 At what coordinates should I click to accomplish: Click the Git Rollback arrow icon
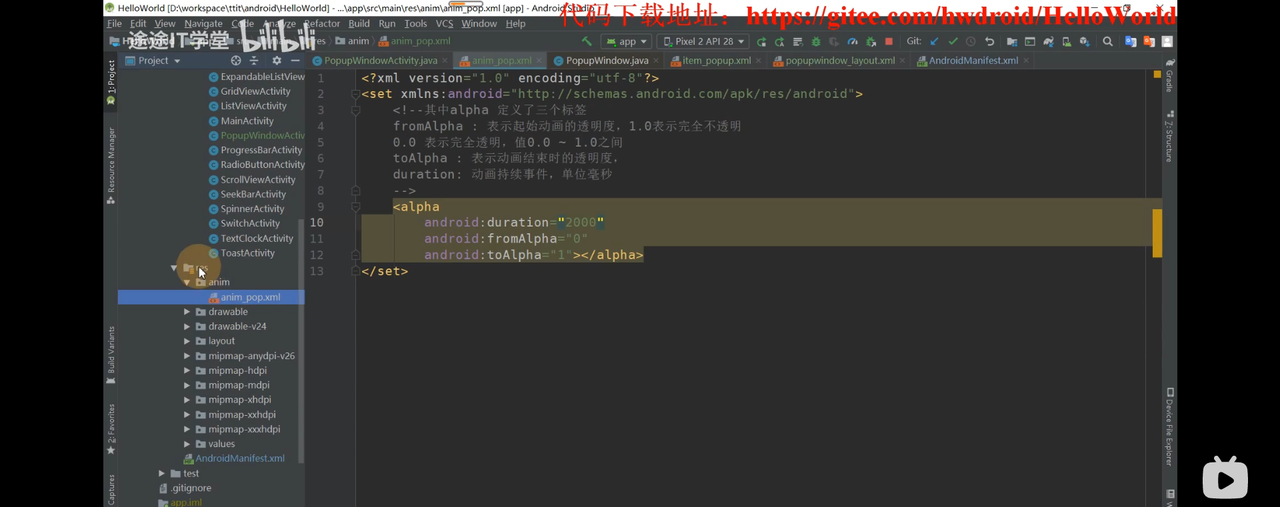tap(990, 41)
